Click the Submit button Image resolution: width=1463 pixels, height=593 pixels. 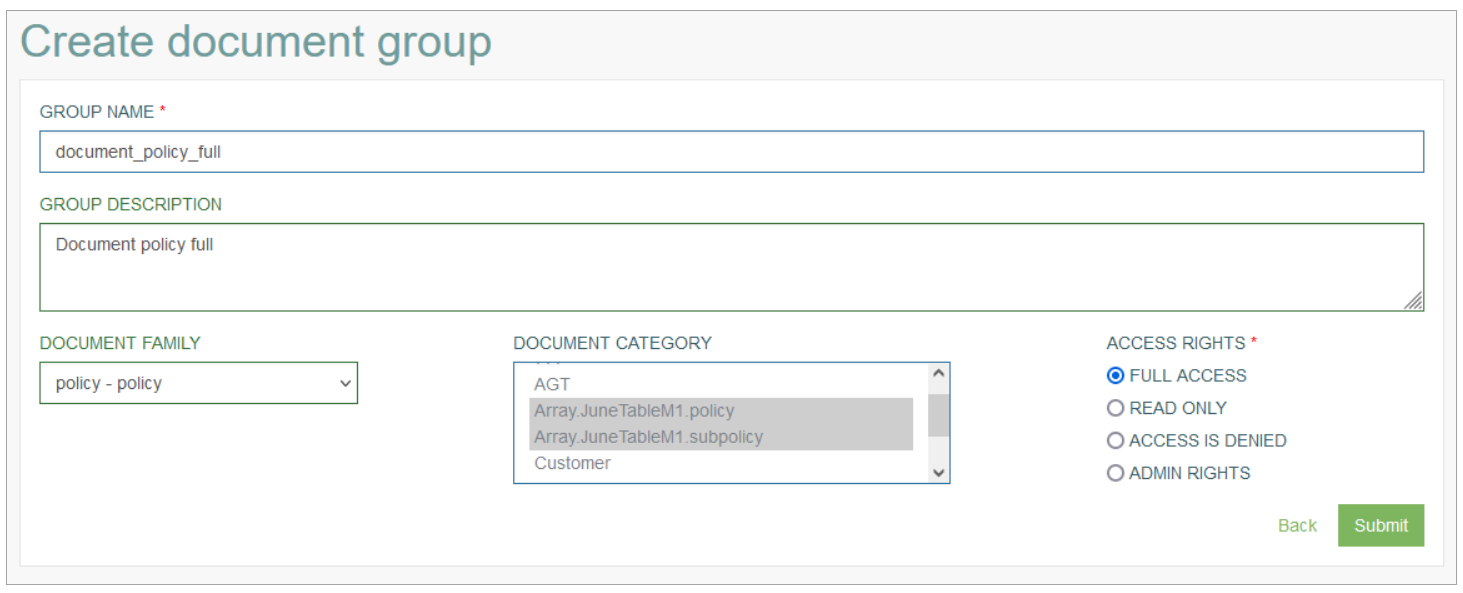[x=1380, y=525]
